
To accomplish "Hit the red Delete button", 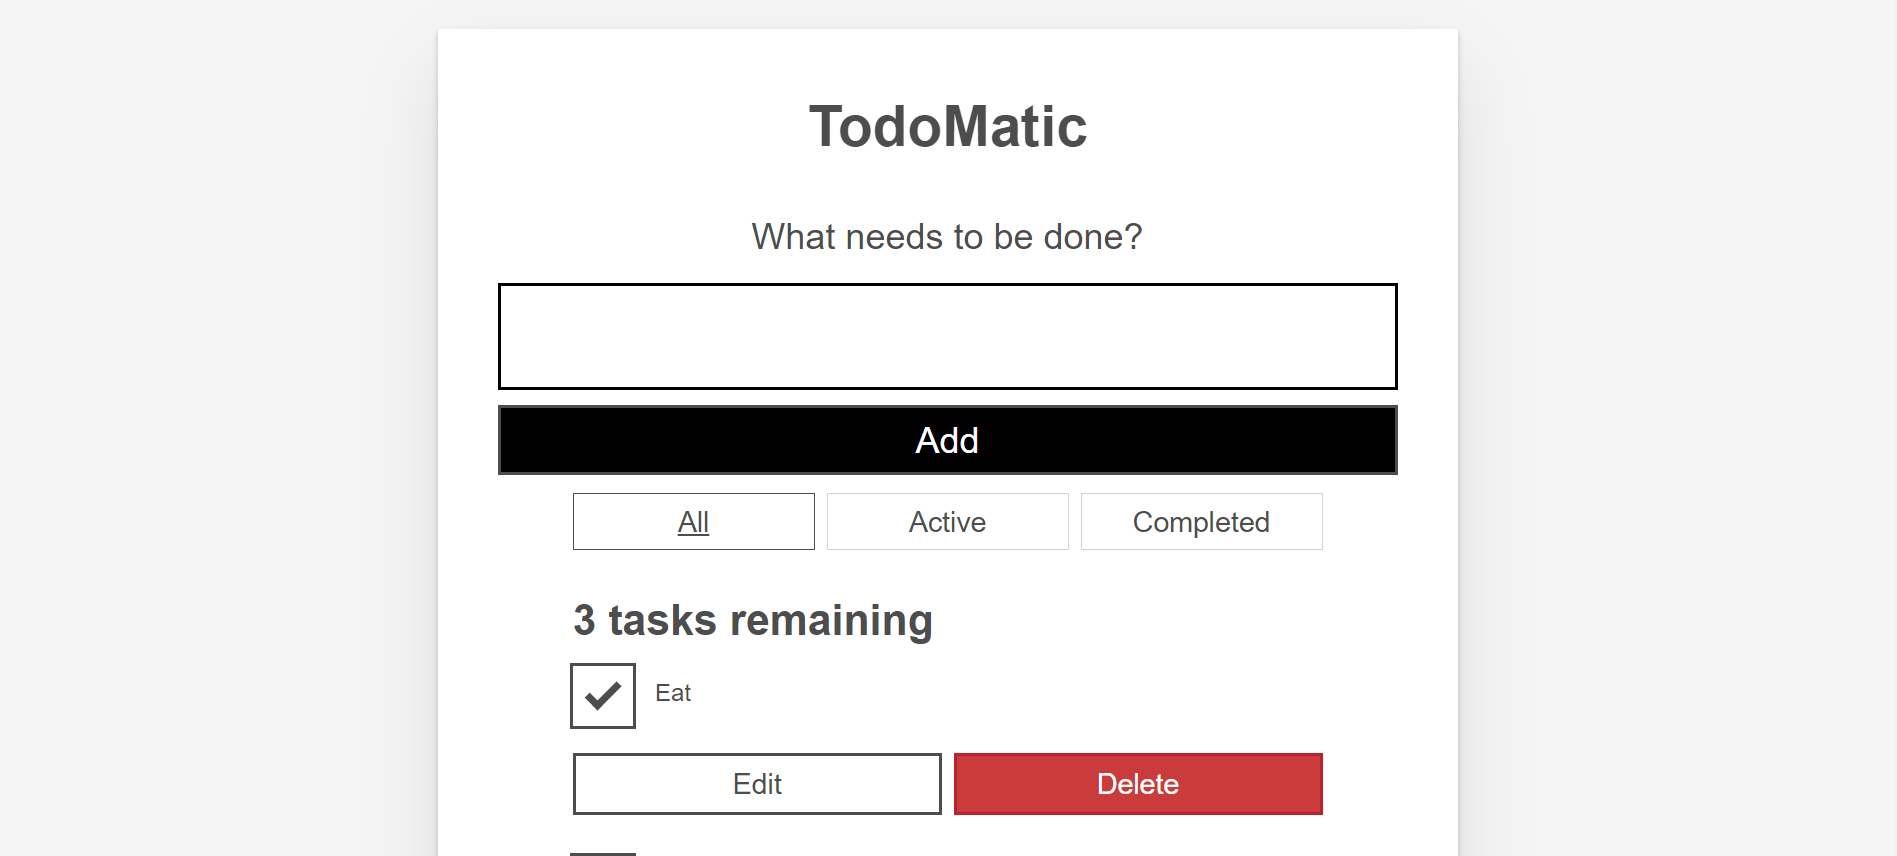I will tap(1138, 784).
